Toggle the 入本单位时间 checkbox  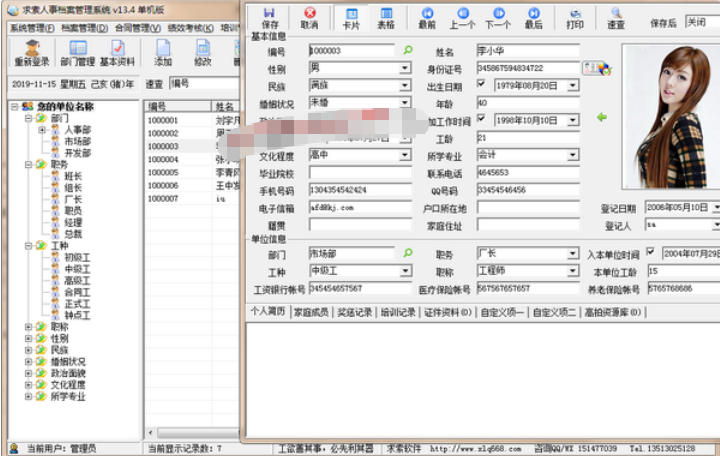tap(651, 253)
